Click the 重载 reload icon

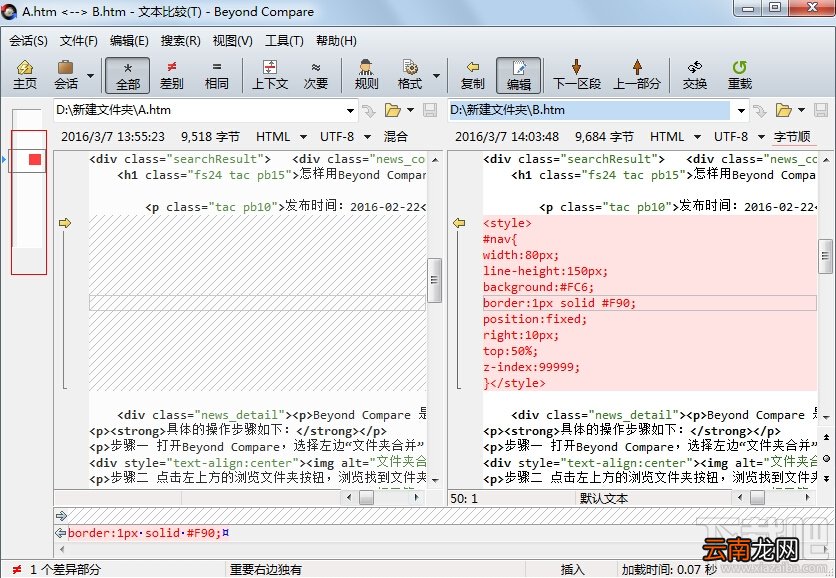(x=739, y=67)
